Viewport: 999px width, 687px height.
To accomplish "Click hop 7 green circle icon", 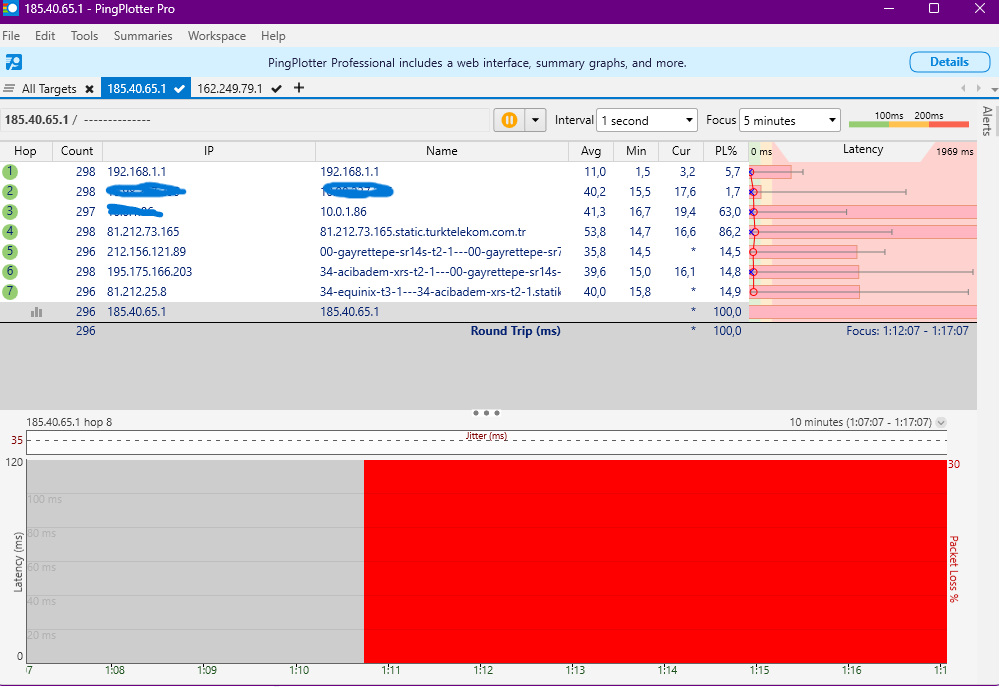I will click(10, 291).
